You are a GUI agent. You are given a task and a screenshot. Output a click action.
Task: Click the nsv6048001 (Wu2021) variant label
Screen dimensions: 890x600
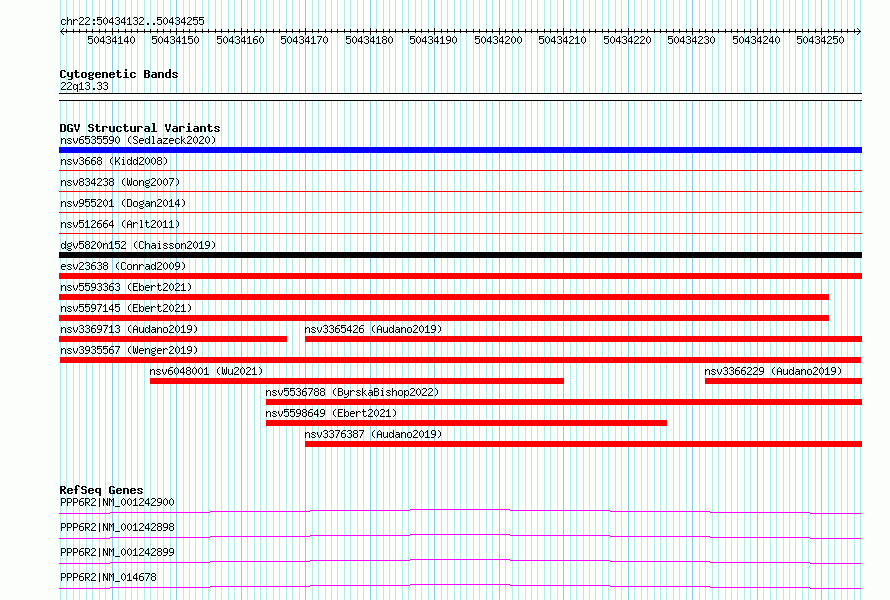pos(207,371)
